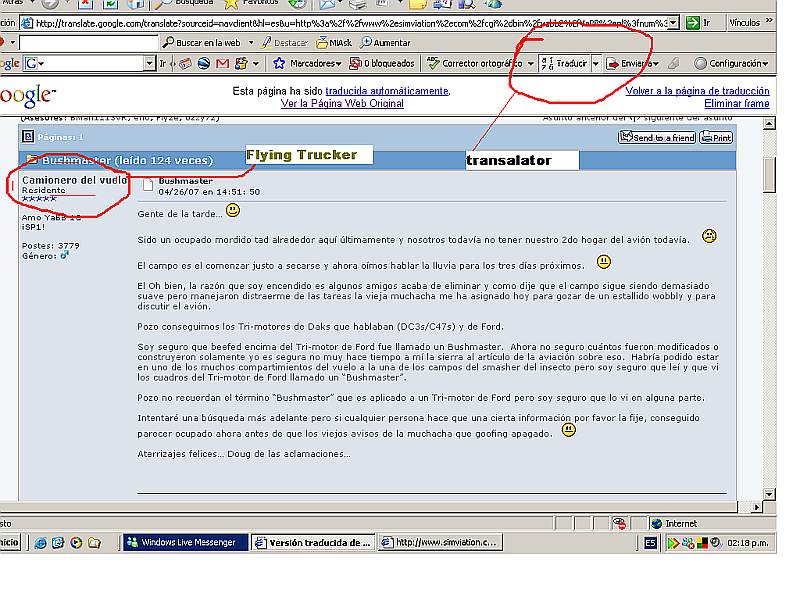Click the Eliminar frame link
This screenshot has height=600, width=800.
click(736, 104)
